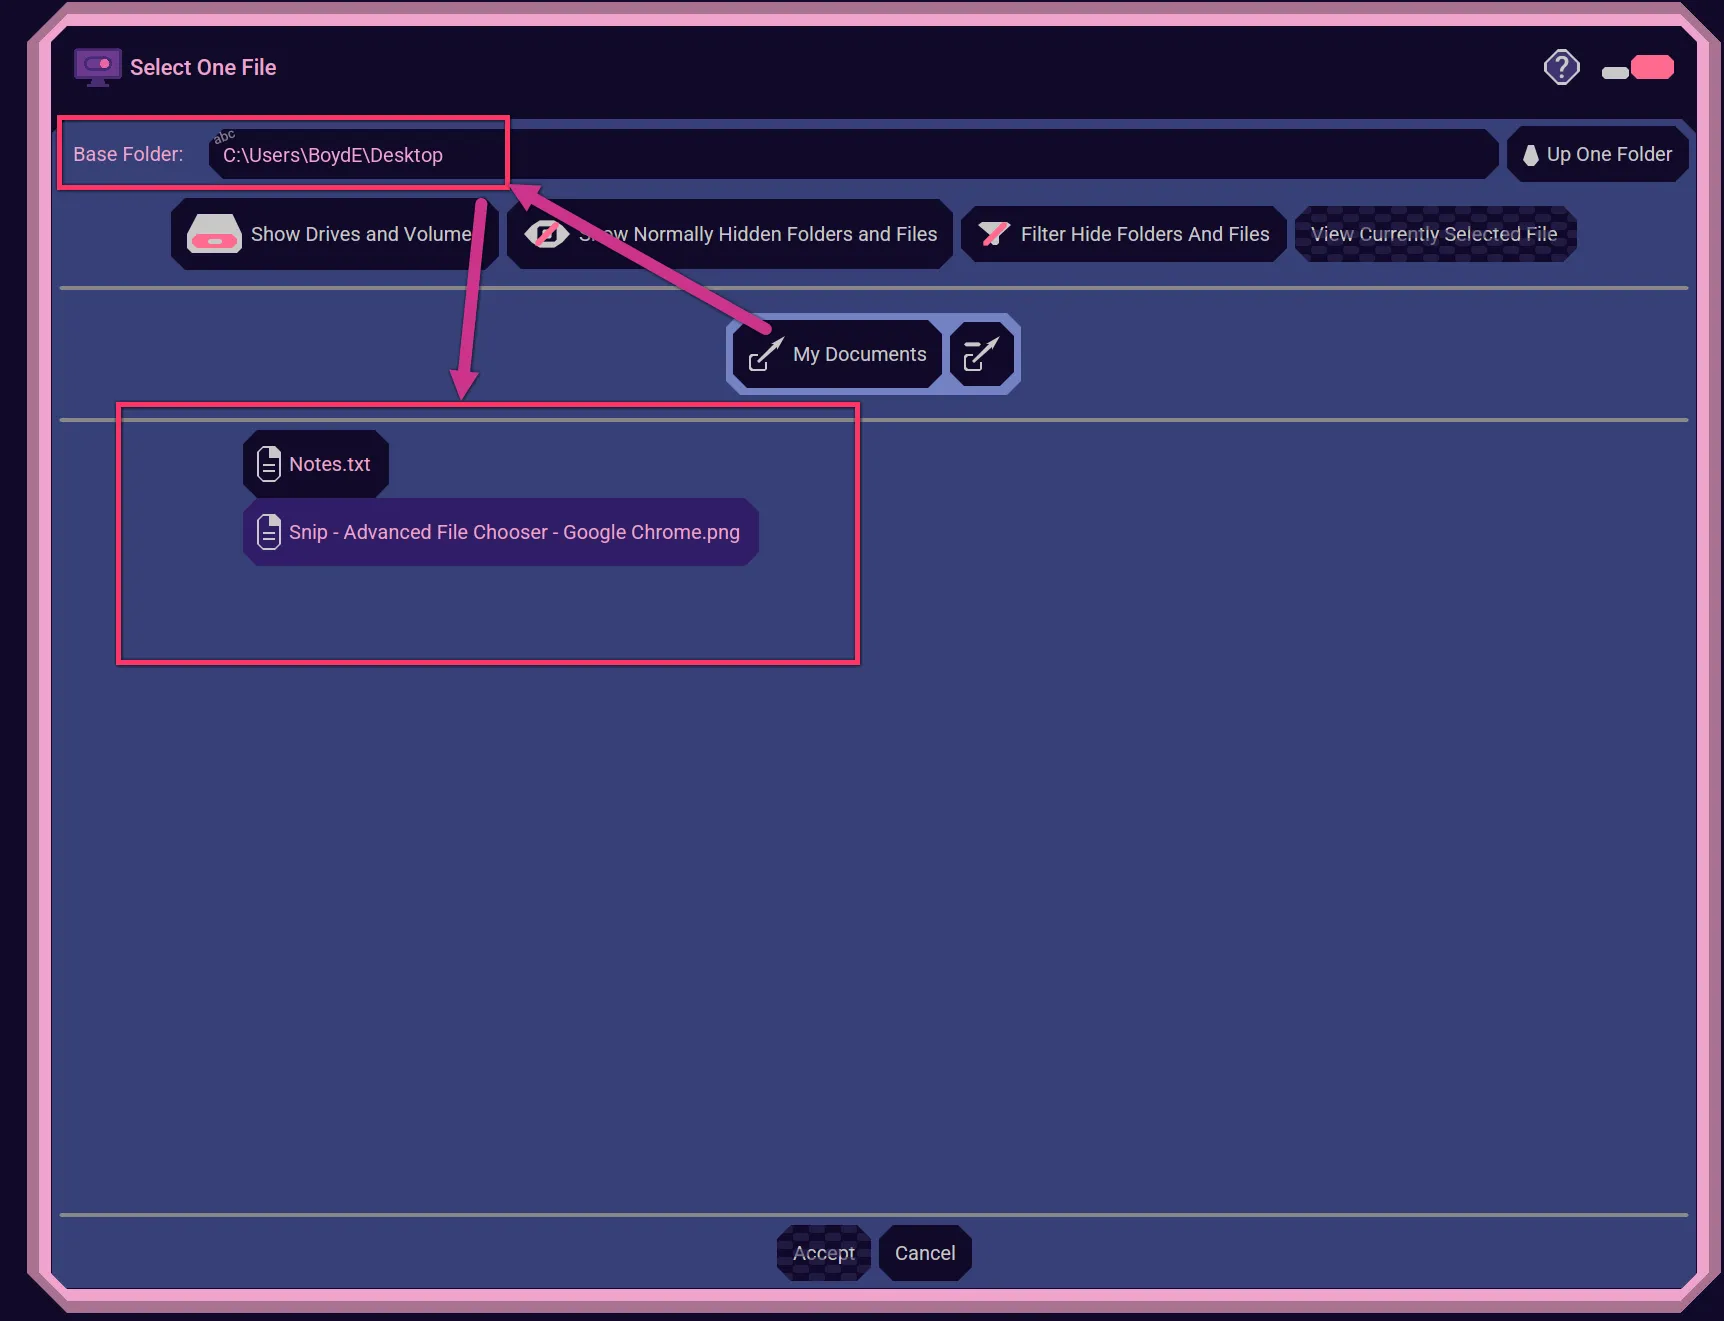Cancel the file selection dialog

[x=925, y=1253]
